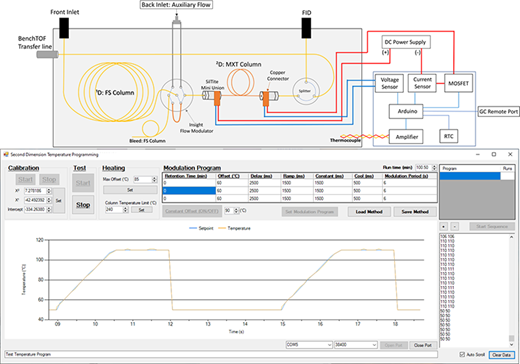
Task: Click Column Temperature Limit stepper arrows
Action: 126,210
